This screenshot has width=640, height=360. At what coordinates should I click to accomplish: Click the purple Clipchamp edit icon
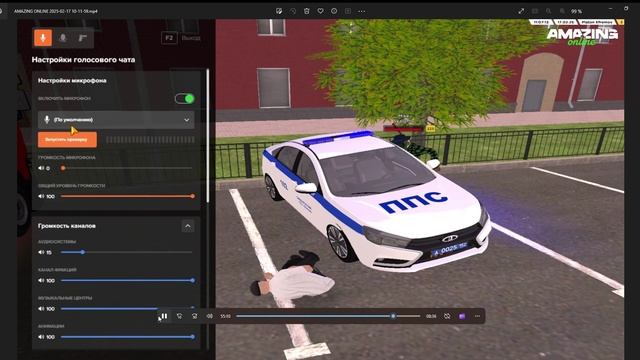coord(462,316)
